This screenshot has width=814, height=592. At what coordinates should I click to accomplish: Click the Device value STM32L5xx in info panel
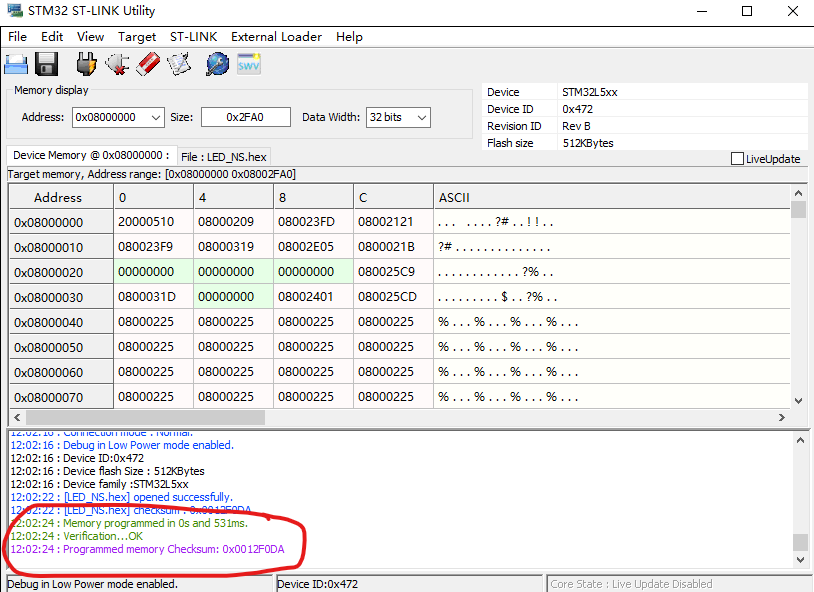click(x=590, y=92)
